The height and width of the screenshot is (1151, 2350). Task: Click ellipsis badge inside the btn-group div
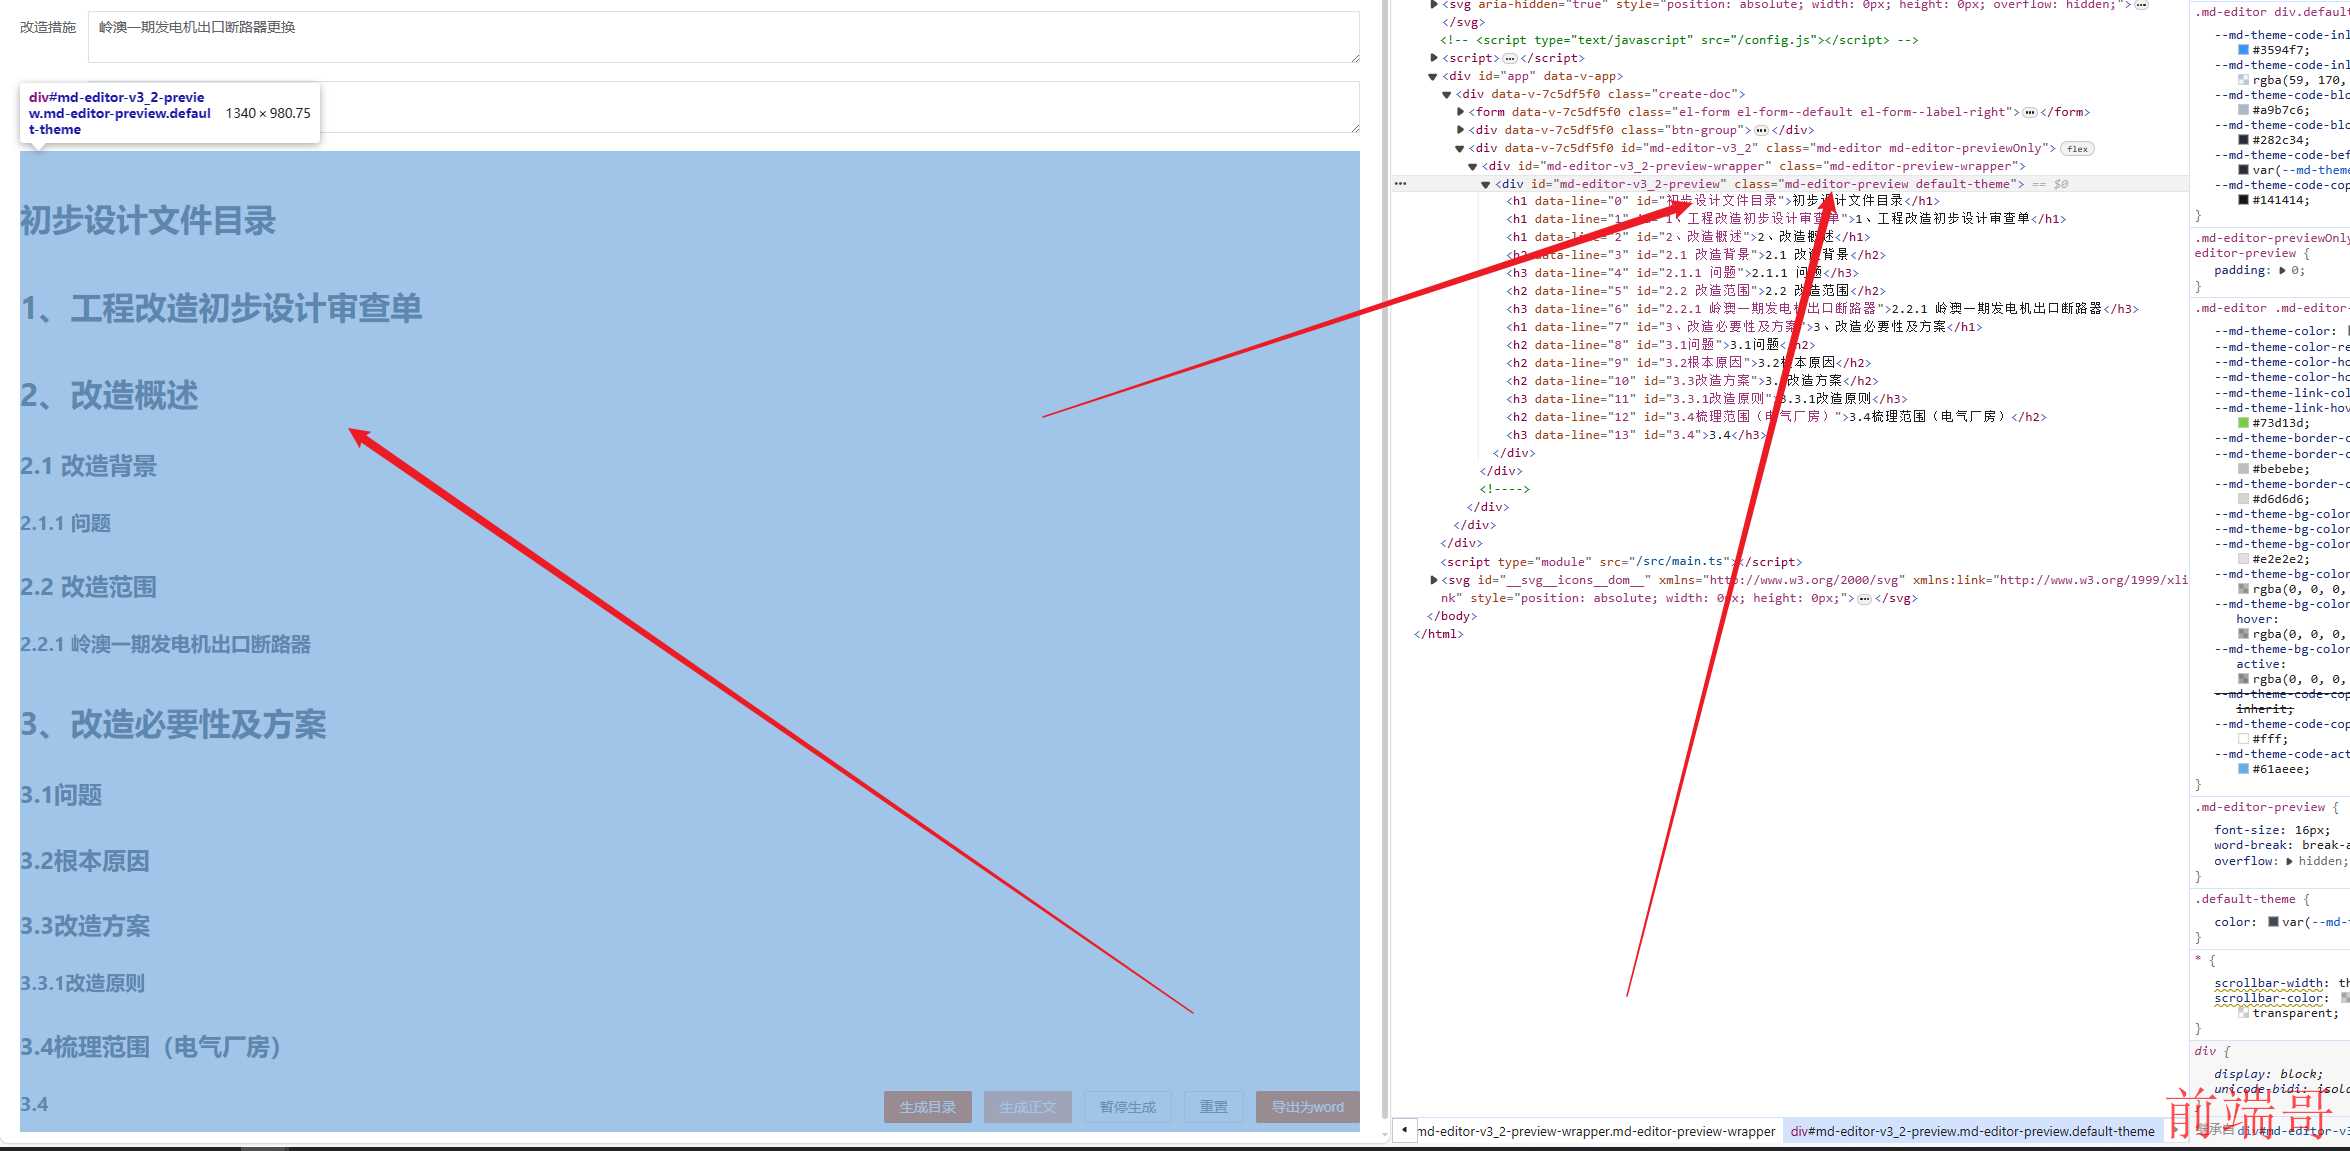click(x=1761, y=130)
